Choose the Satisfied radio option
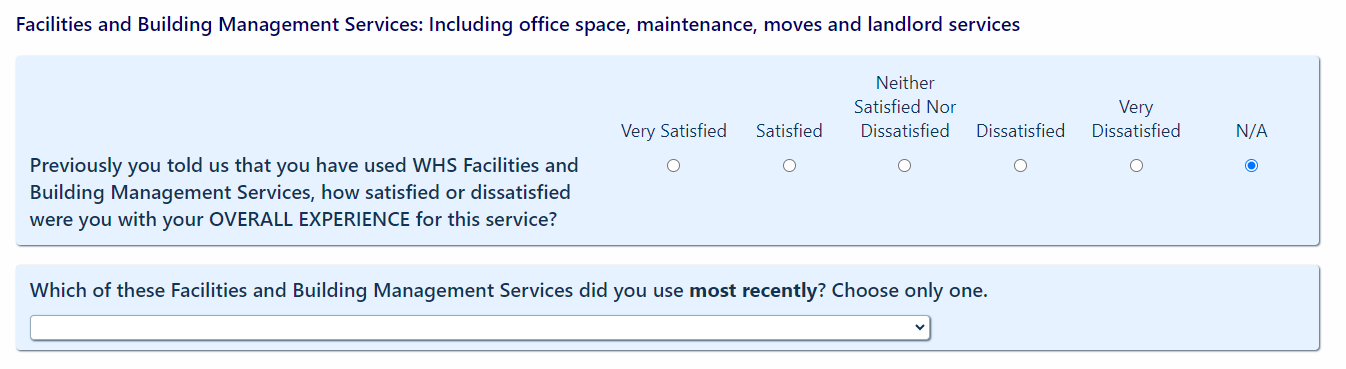The height and width of the screenshot is (369, 1346). (x=789, y=166)
